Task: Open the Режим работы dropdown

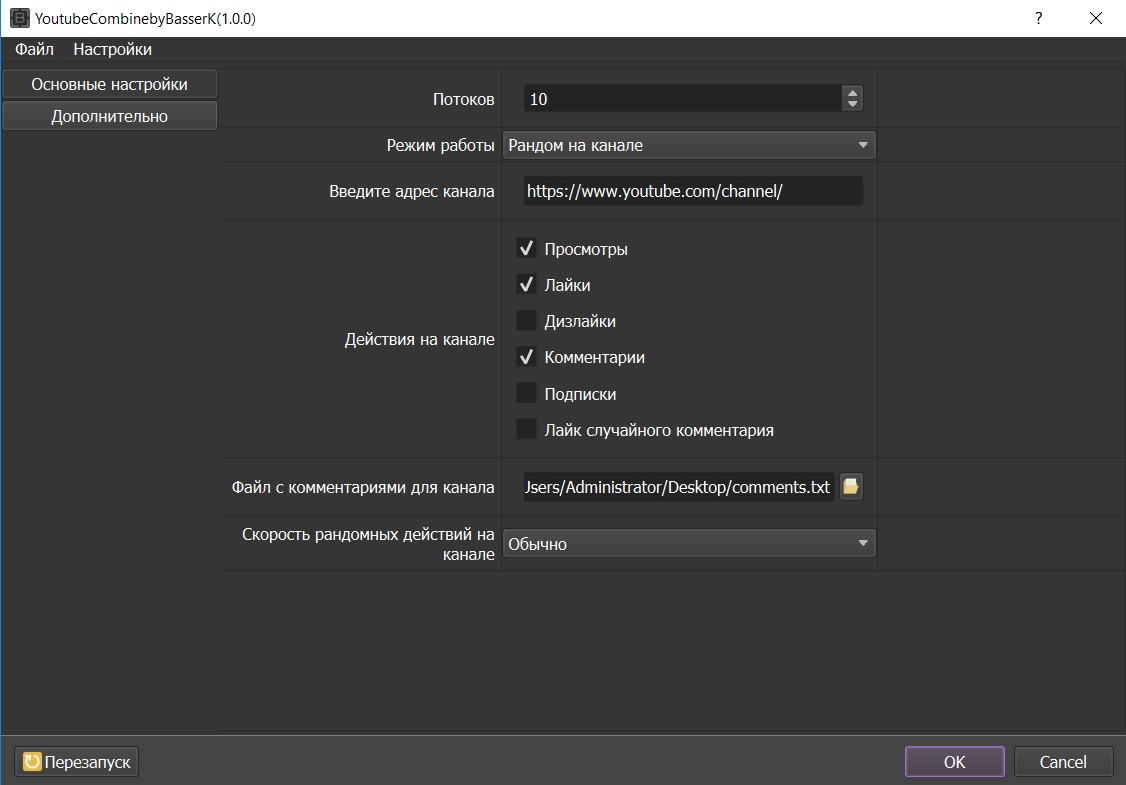Action: pos(688,145)
